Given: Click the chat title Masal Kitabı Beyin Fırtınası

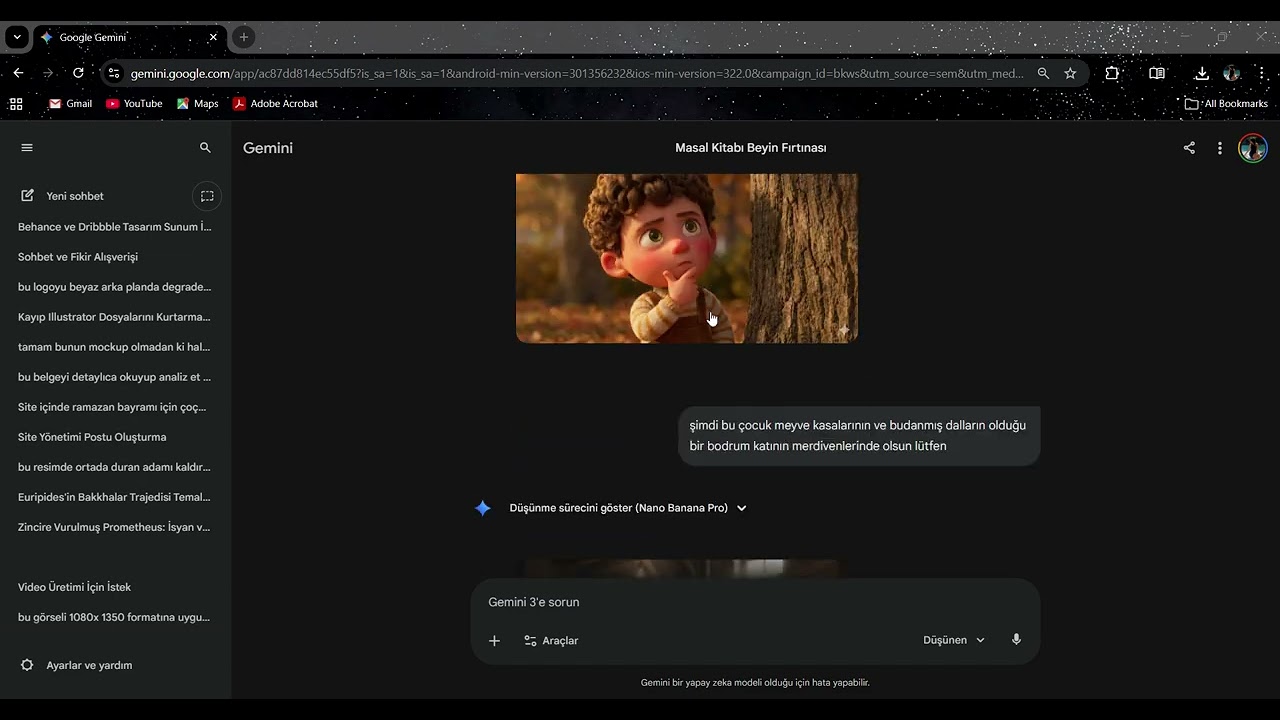Looking at the screenshot, I should 751,148.
